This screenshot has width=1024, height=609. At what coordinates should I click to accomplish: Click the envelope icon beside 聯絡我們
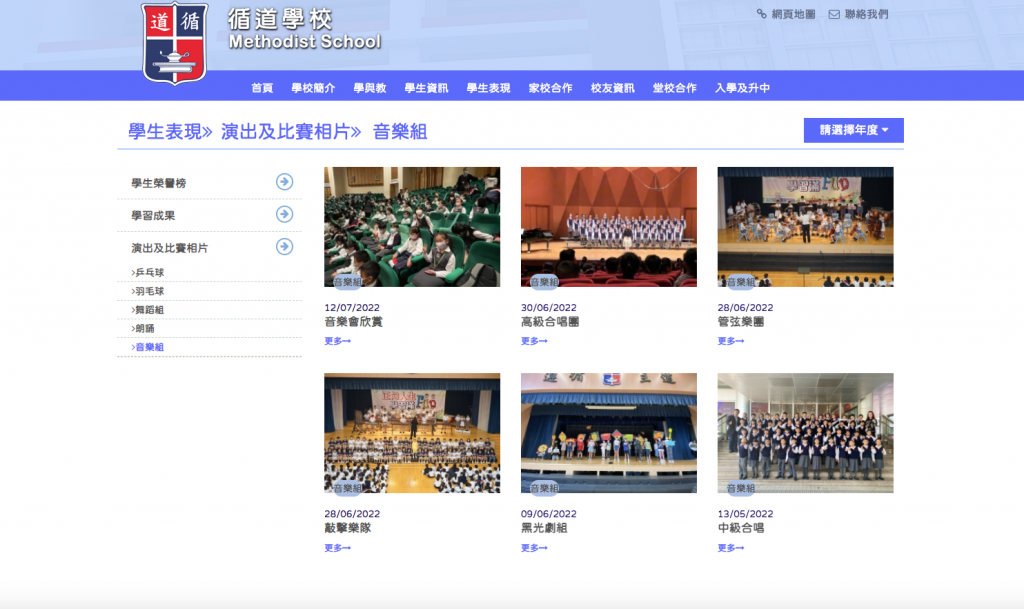coord(834,14)
